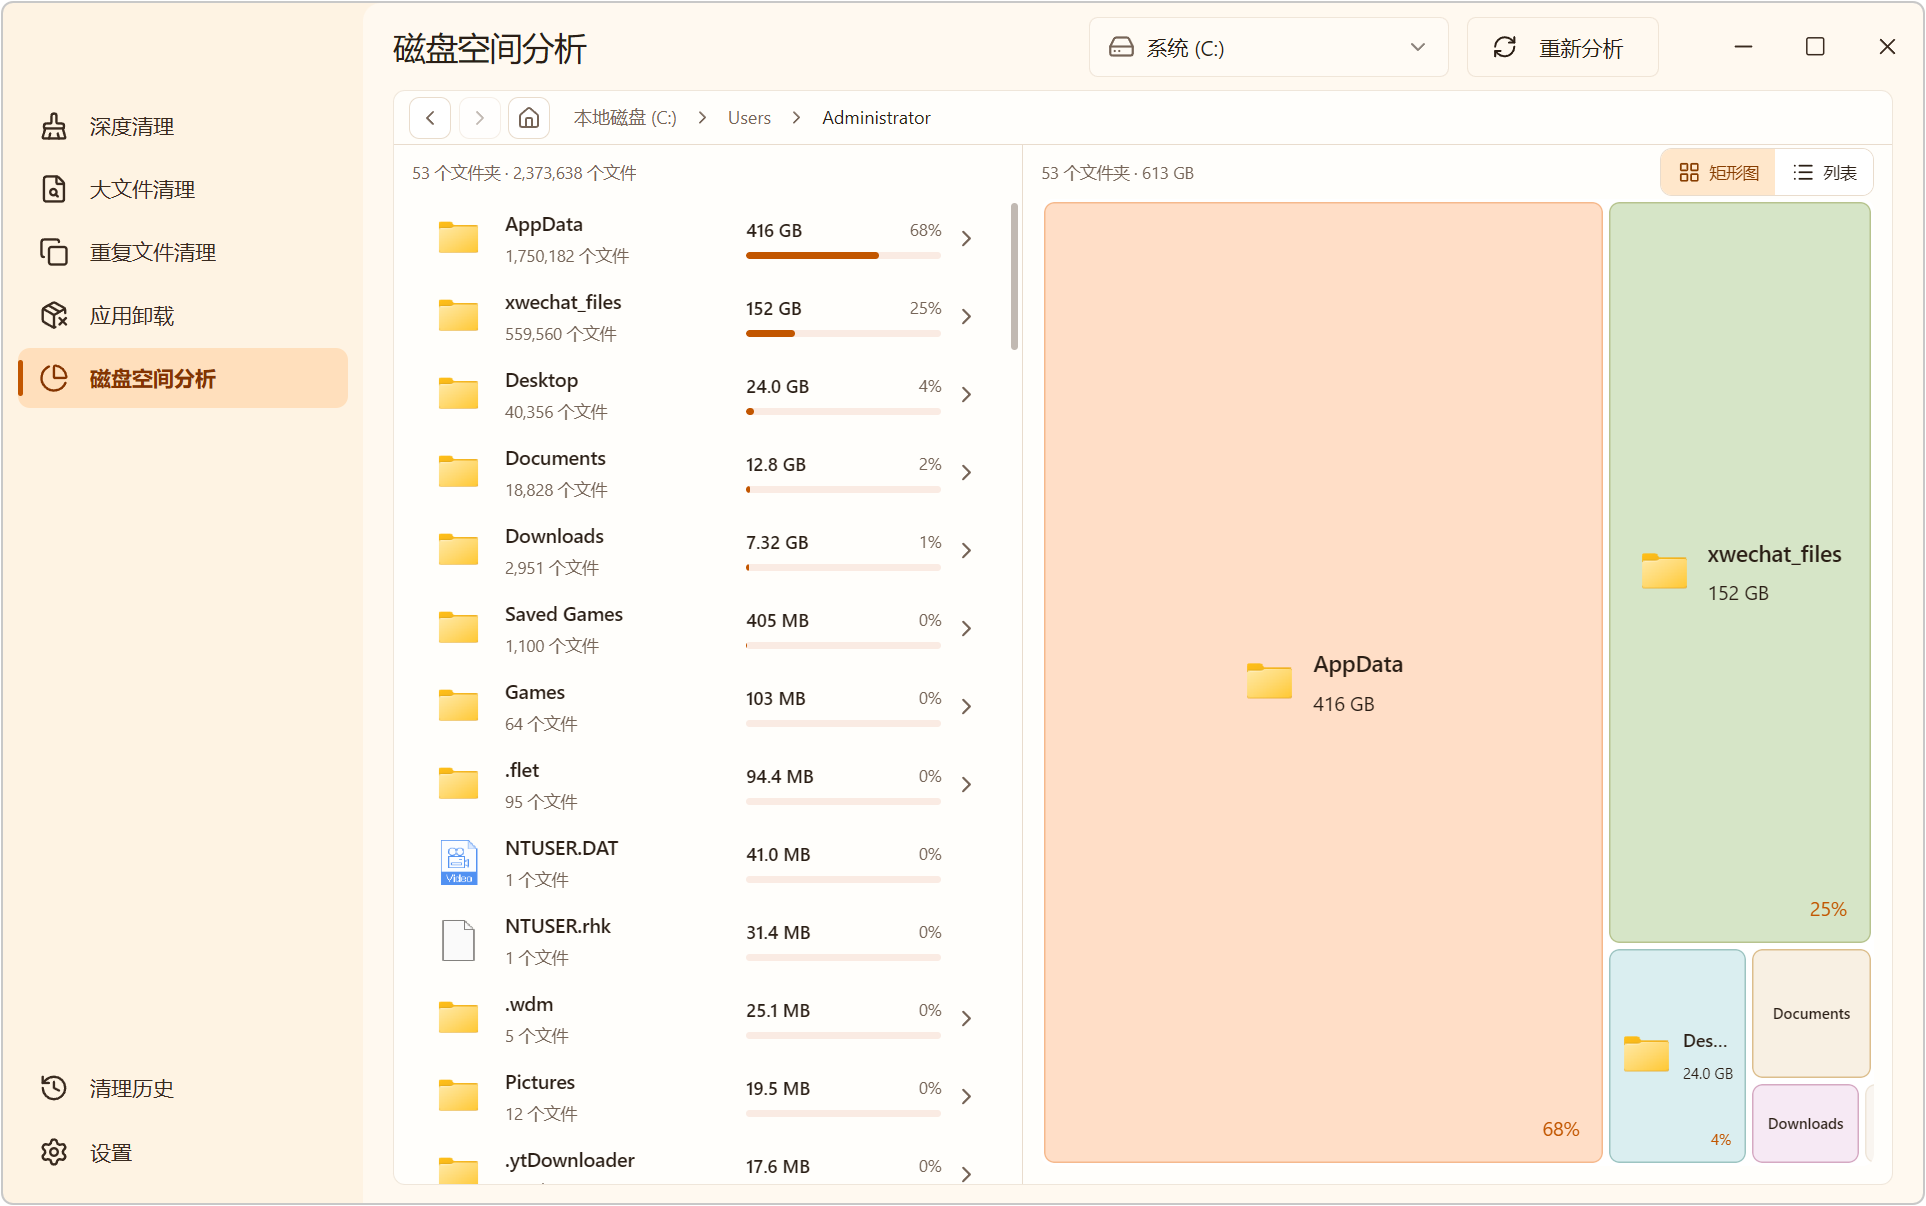Expand the Games folder chevron
Screen dimensions: 1926x1206
pyautogui.click(x=966, y=707)
